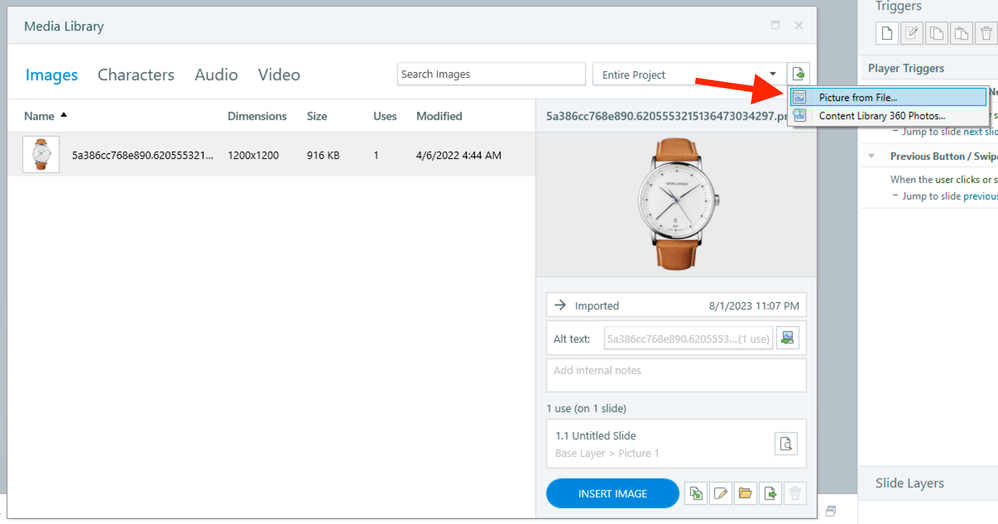The width and height of the screenshot is (998, 524).
Task: Click copy trigger icon in Triggers panel
Action: pyautogui.click(x=936, y=33)
